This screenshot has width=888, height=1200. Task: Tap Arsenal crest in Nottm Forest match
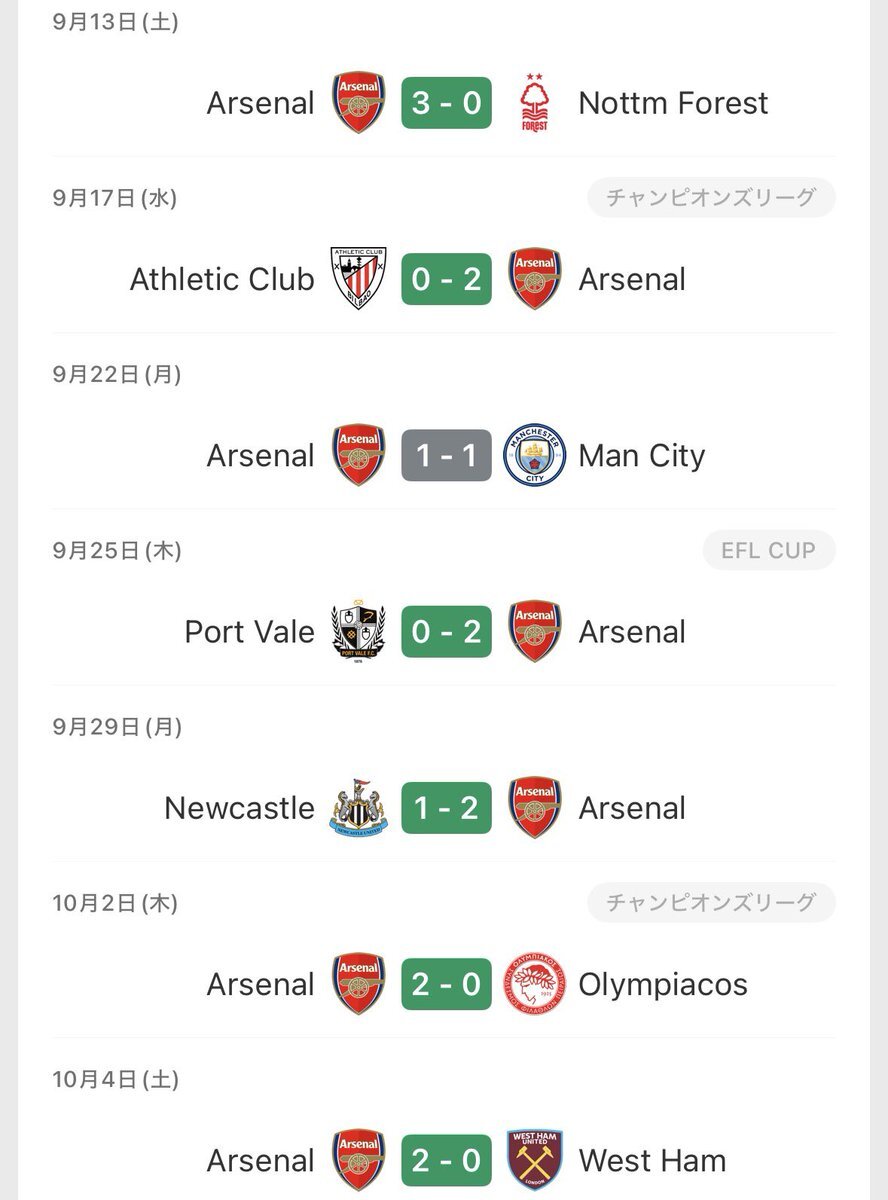[358, 103]
